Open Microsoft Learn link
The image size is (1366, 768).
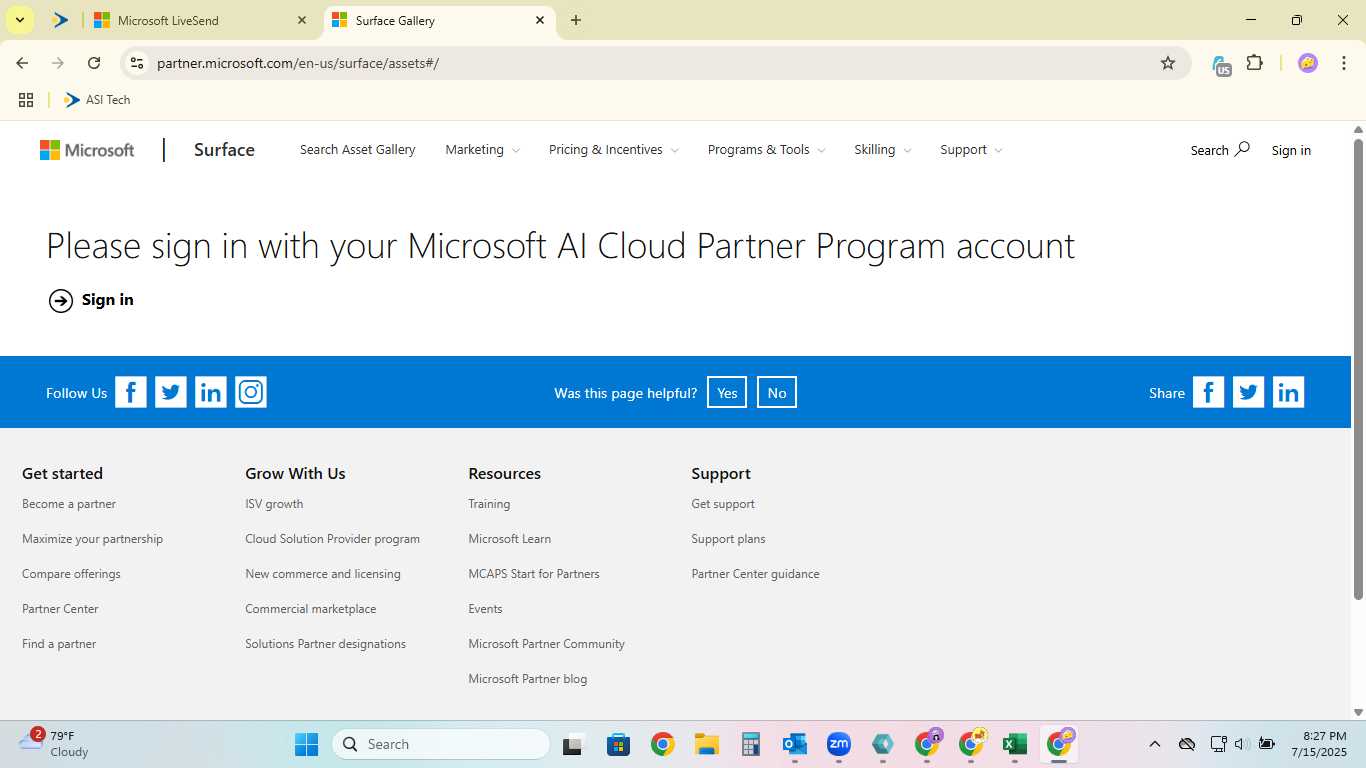tap(509, 539)
